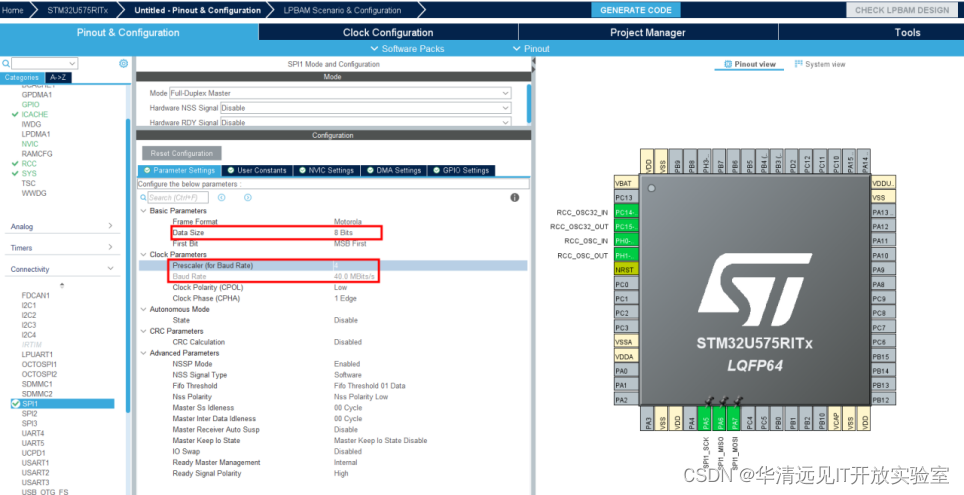The height and width of the screenshot is (495, 964).
Task: Click the PA0 pin on chip
Action: (x=626, y=371)
